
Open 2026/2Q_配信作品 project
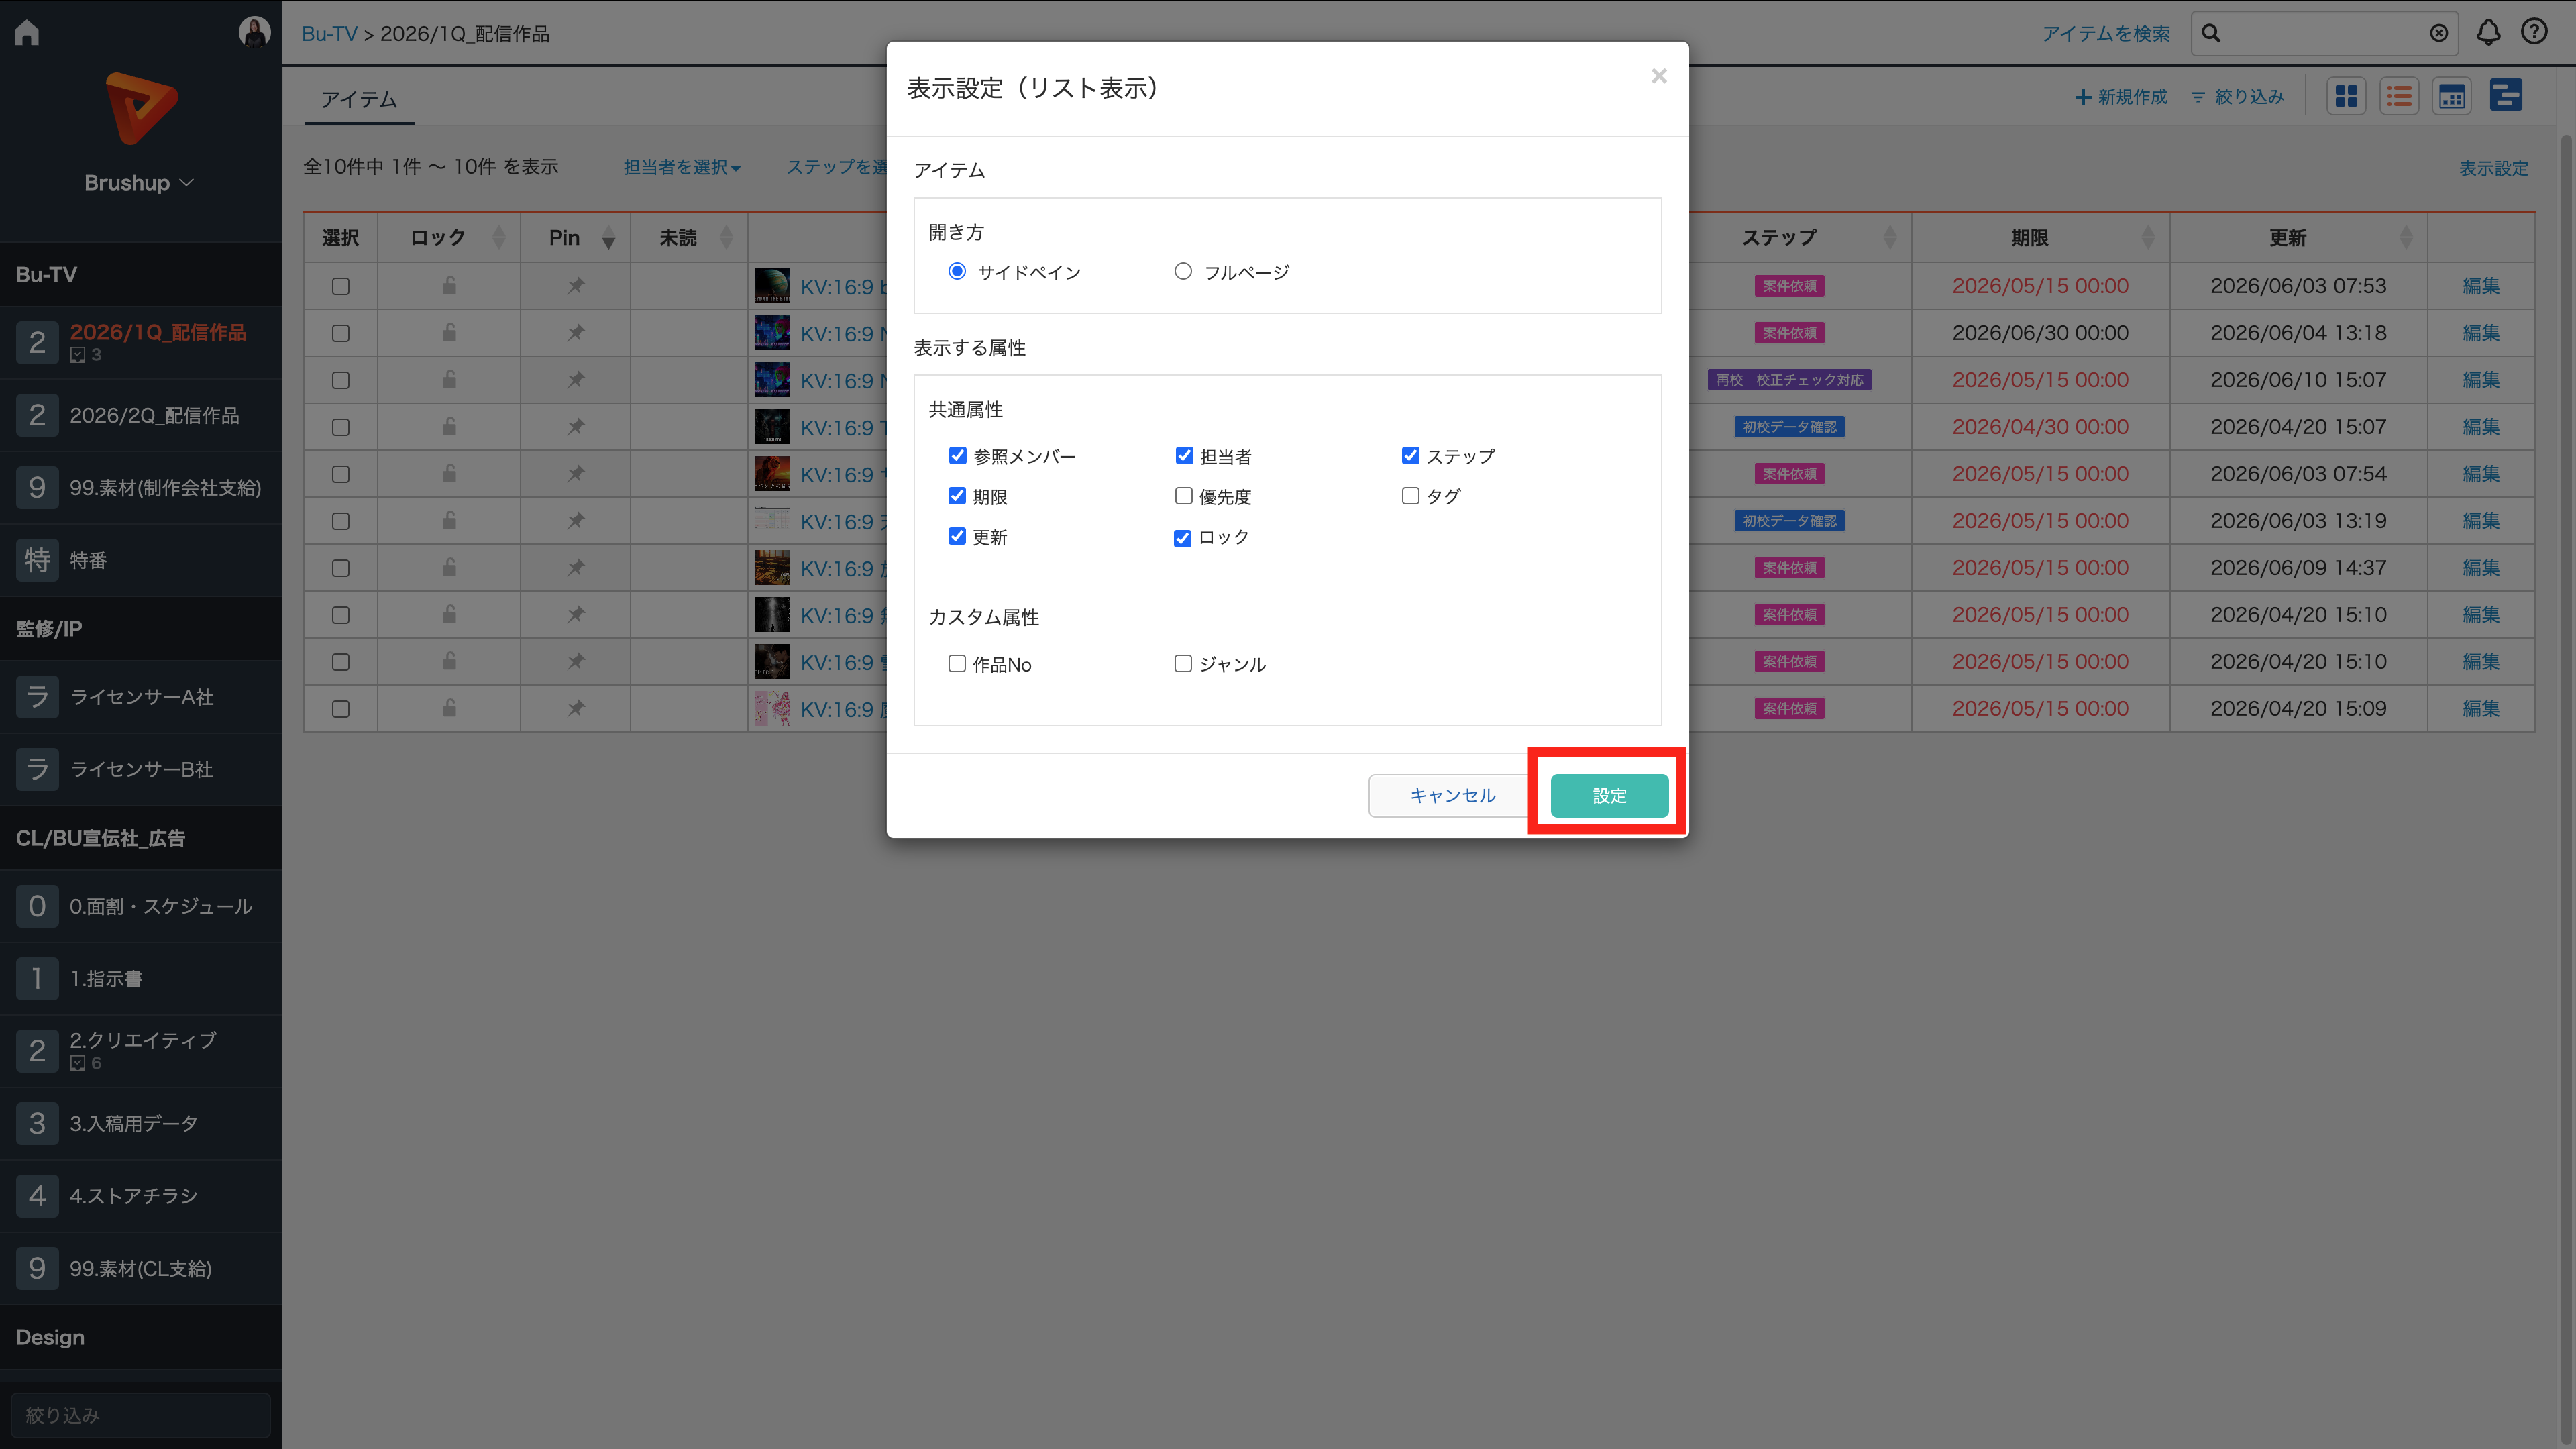(140, 415)
